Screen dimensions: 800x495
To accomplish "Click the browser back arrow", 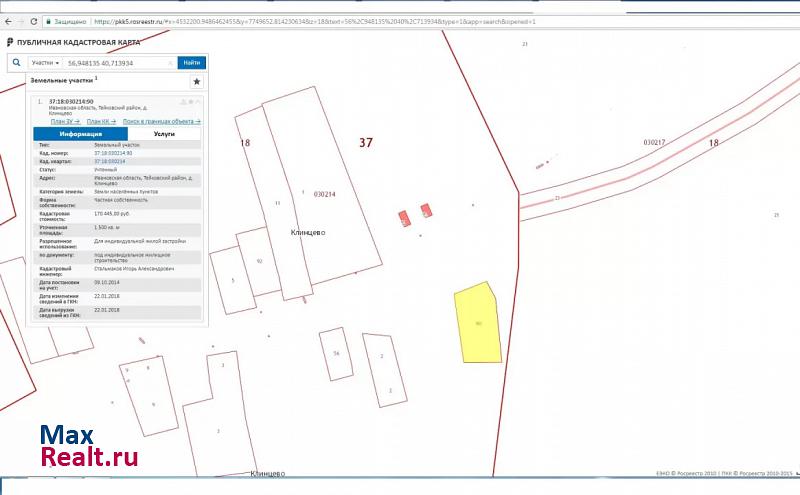I will pos(7,21).
